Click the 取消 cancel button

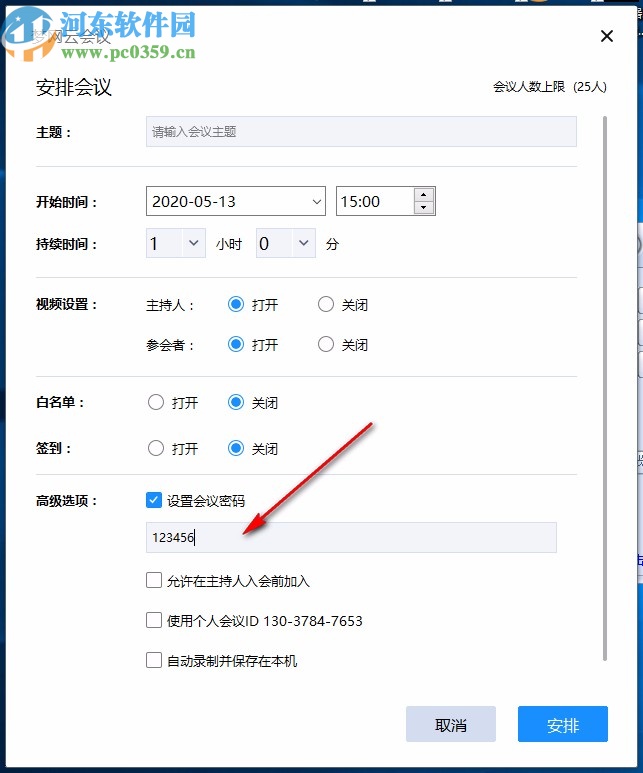click(451, 724)
